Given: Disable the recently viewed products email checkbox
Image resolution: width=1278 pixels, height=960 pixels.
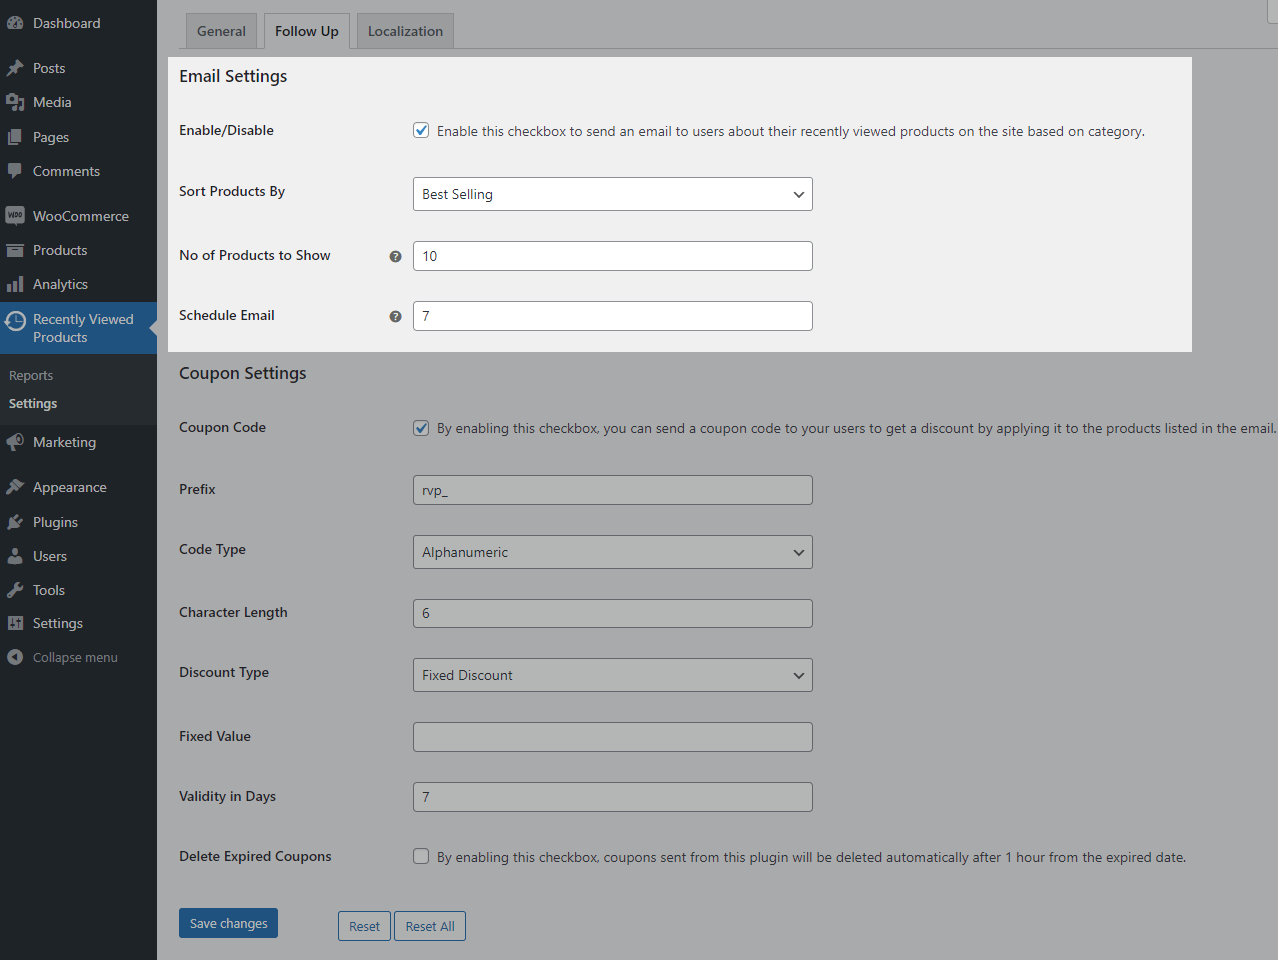Looking at the screenshot, I should coord(421,130).
